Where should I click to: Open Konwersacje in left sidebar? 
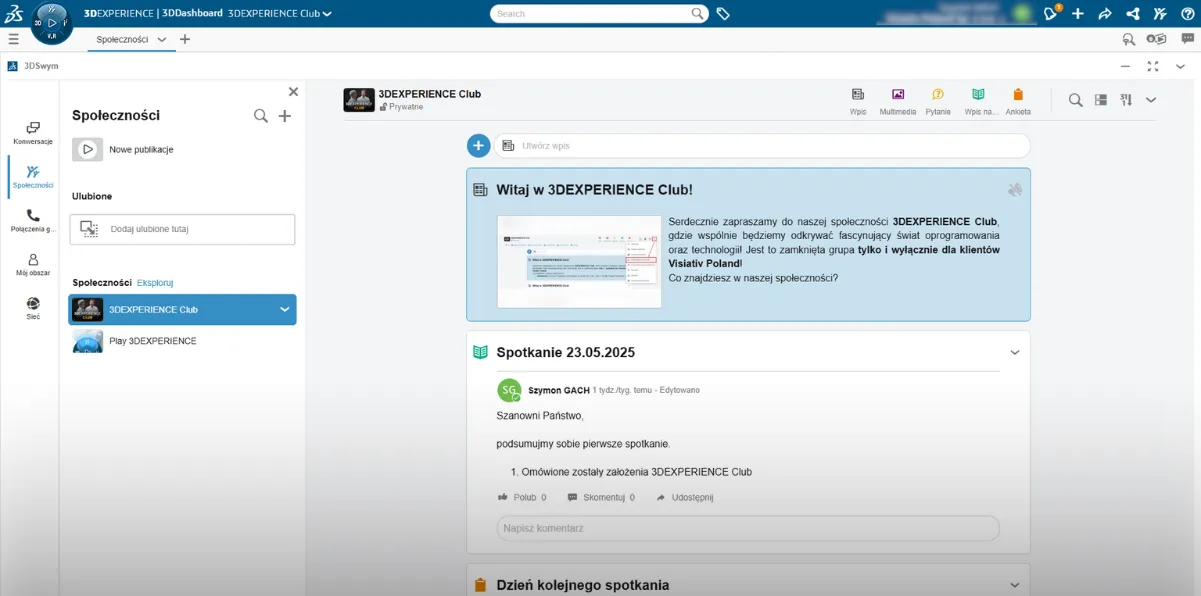click(33, 133)
